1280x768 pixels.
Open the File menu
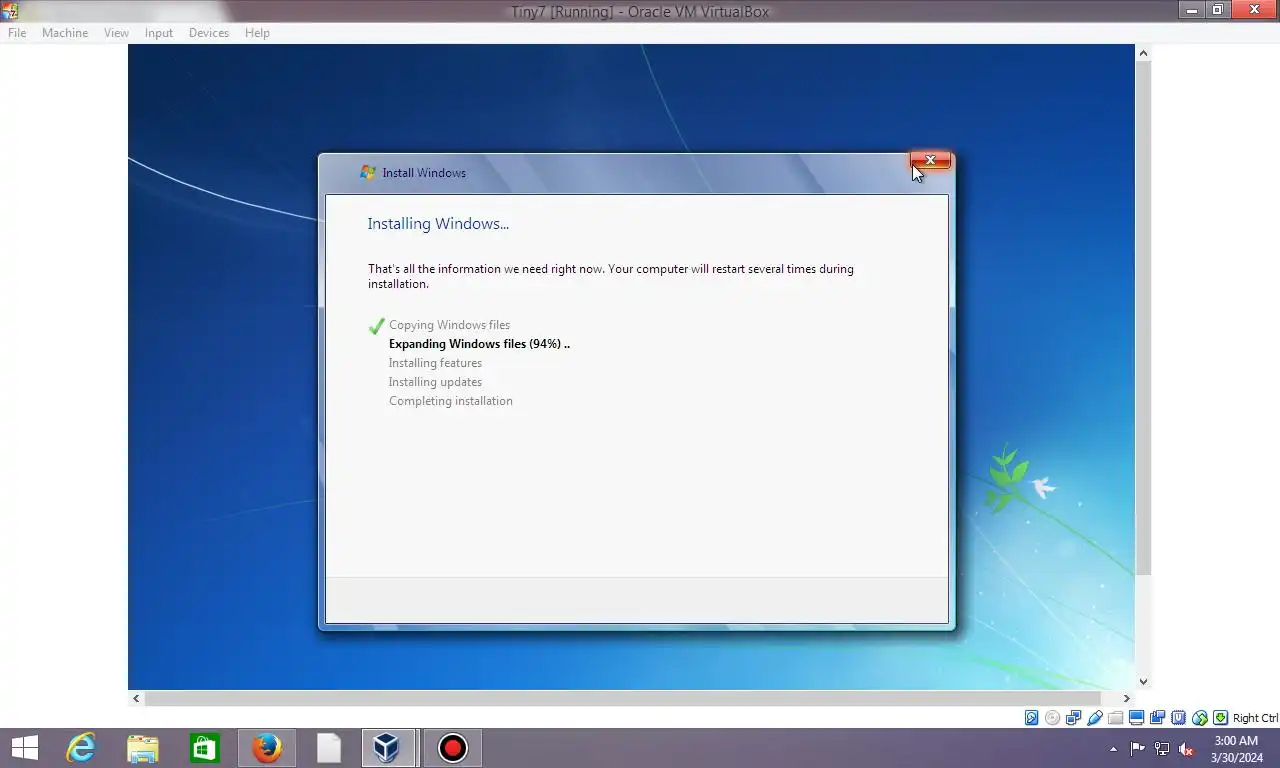coord(17,33)
